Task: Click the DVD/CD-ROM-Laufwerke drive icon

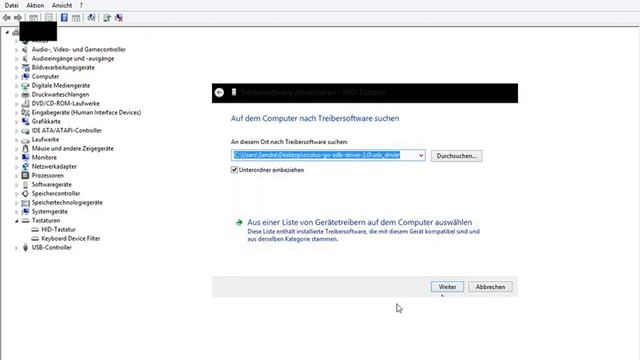Action: pos(25,103)
